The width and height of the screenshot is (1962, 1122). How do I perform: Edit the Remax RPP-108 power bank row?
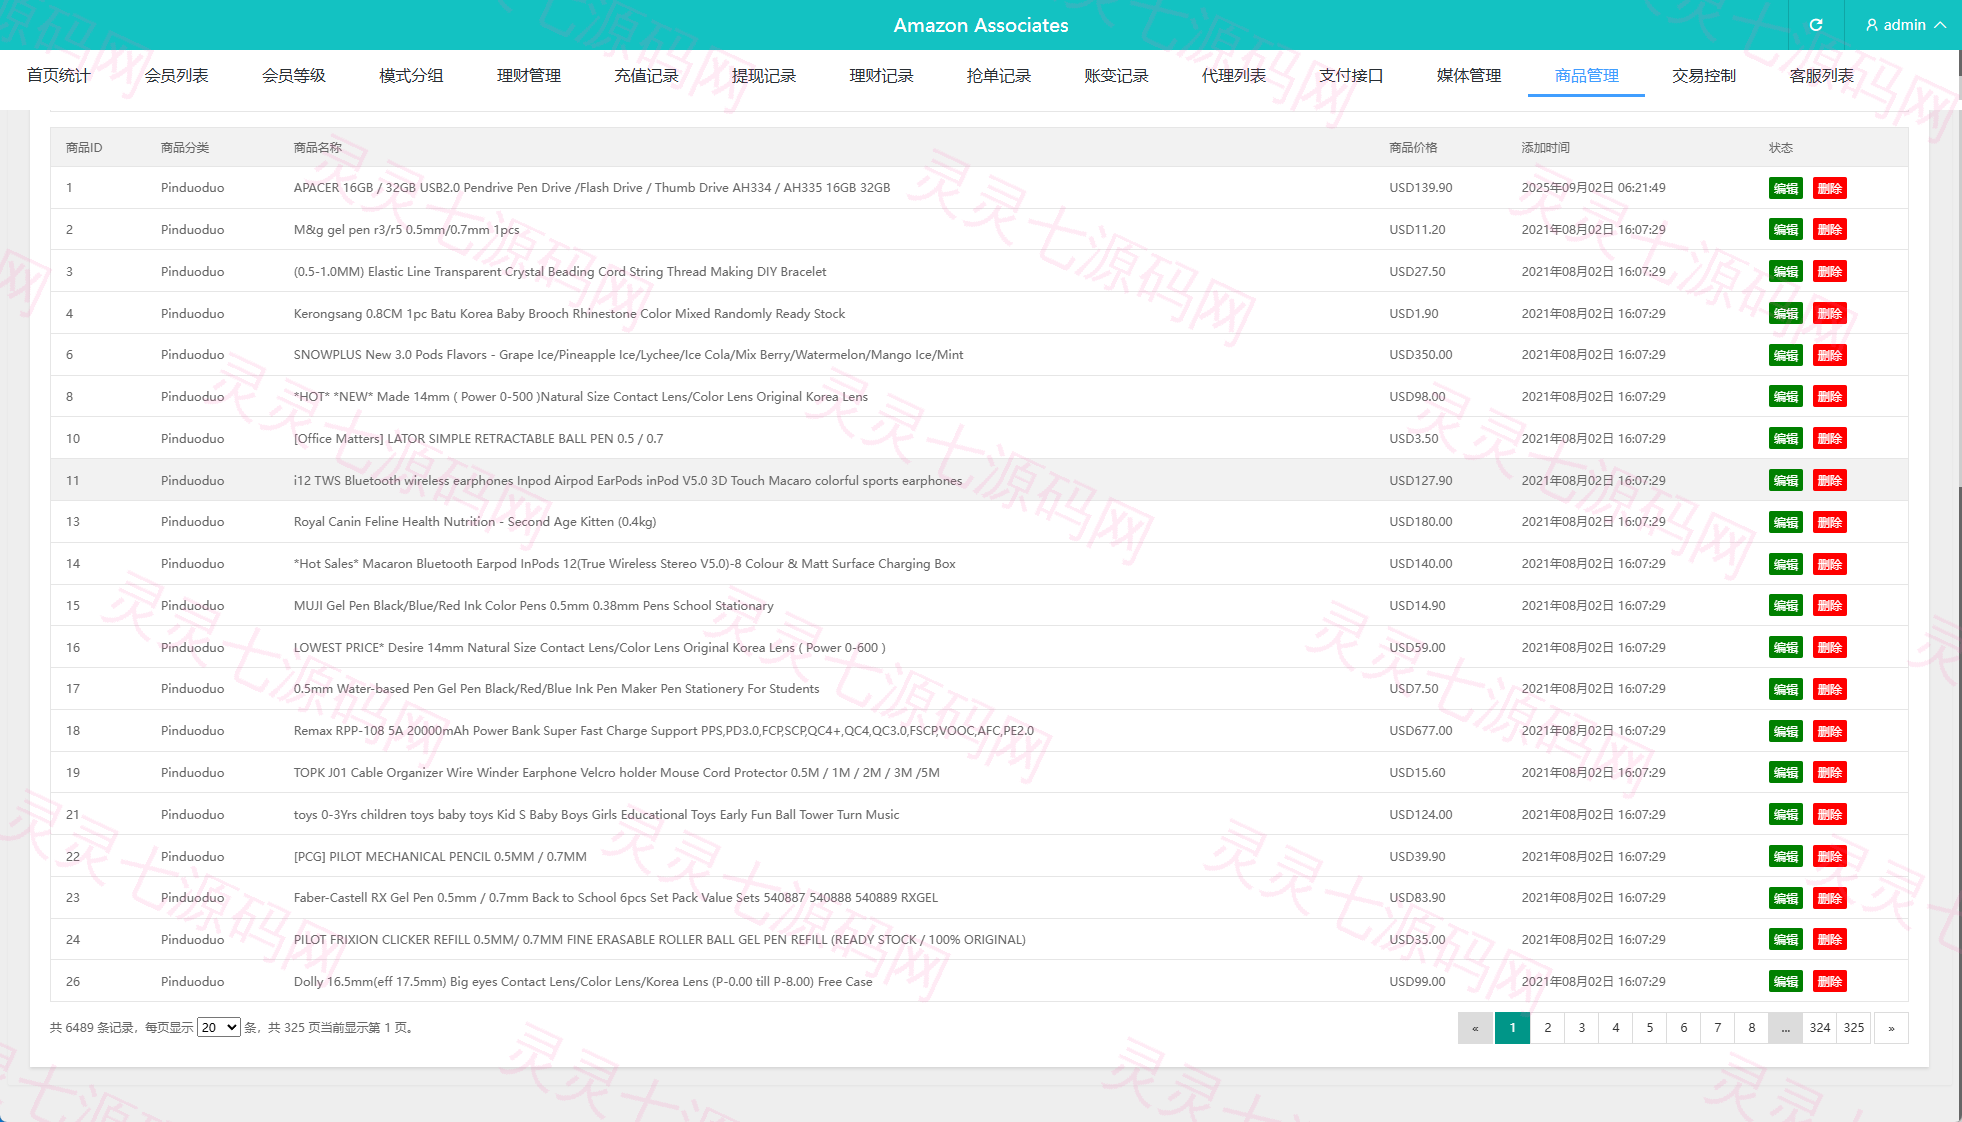click(x=1786, y=731)
